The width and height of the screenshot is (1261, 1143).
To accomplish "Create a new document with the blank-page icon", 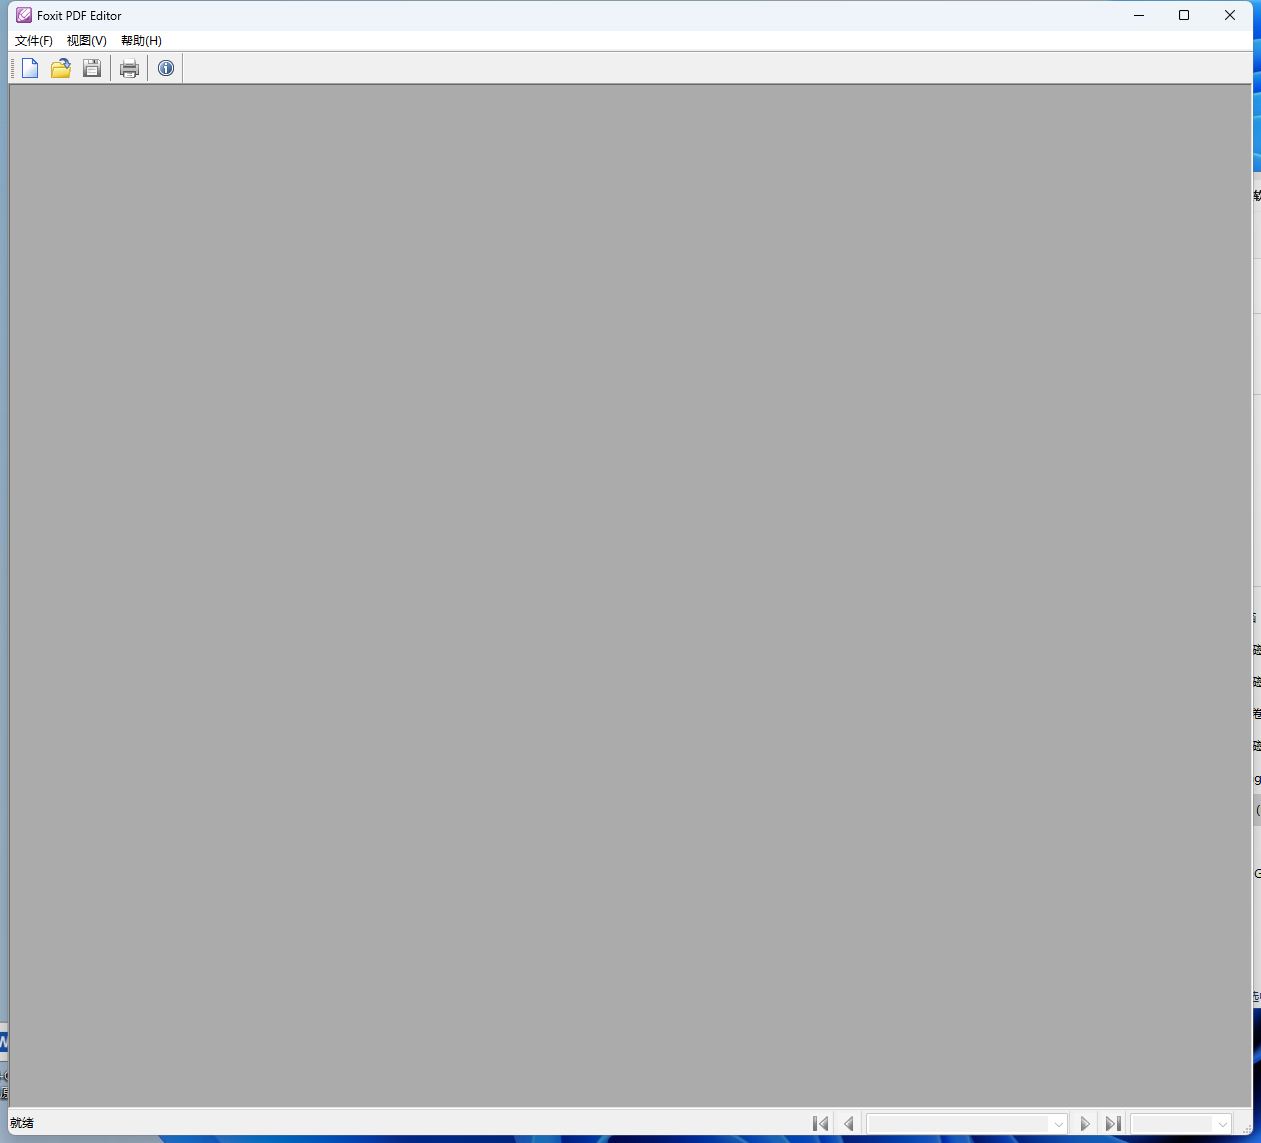I will click(30, 68).
